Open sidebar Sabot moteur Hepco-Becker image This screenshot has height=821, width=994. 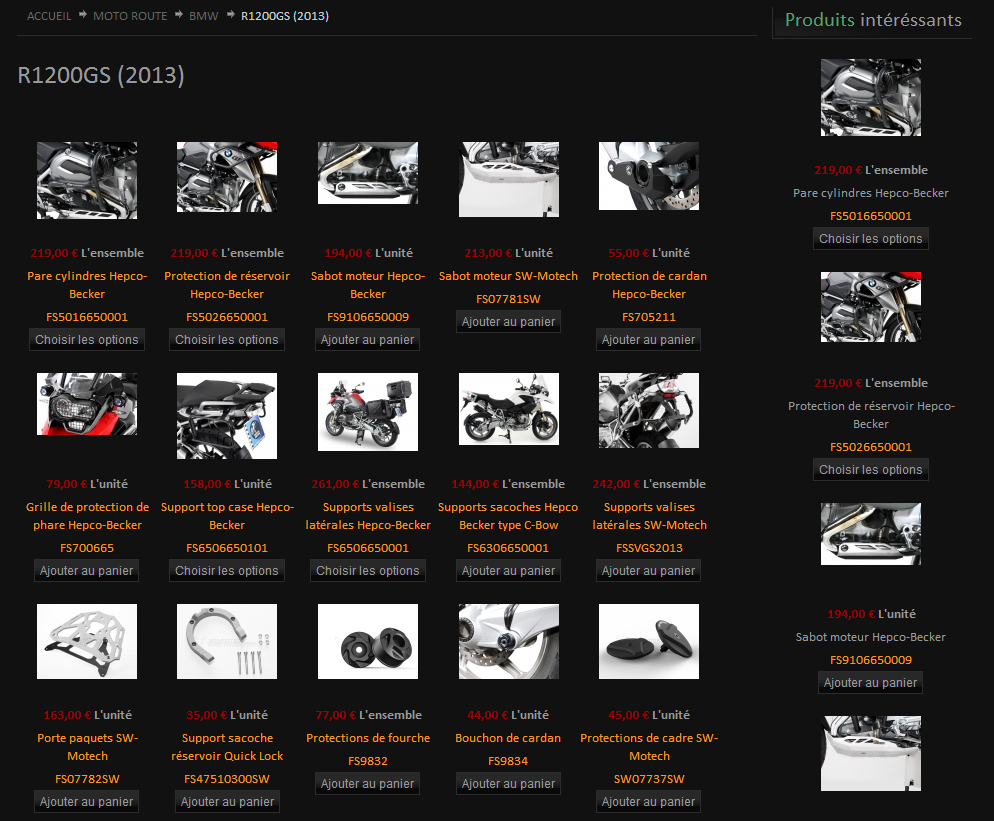(870, 534)
